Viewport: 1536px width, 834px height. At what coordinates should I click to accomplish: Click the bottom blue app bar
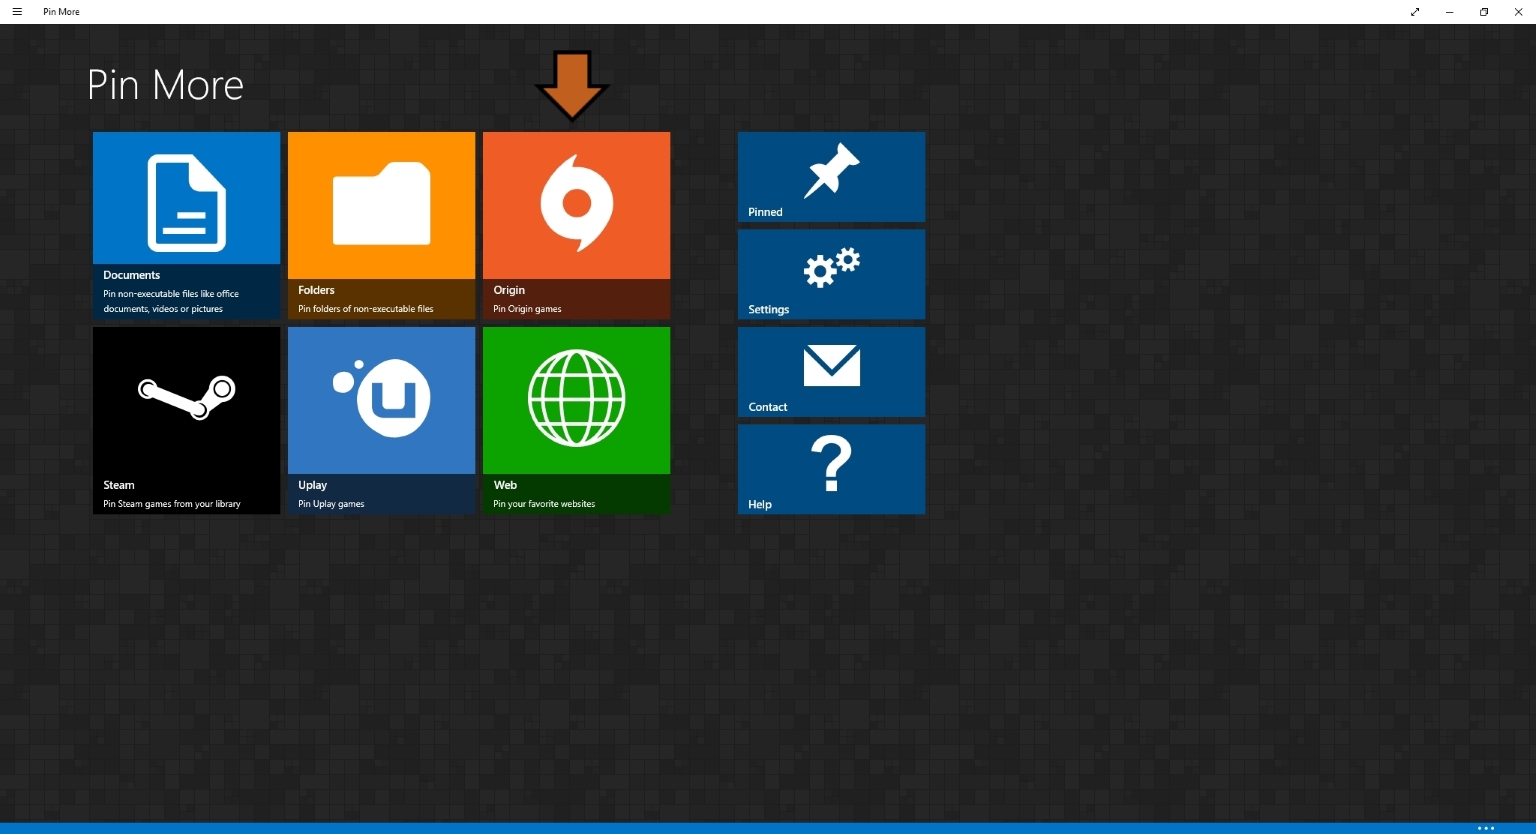coord(700,828)
